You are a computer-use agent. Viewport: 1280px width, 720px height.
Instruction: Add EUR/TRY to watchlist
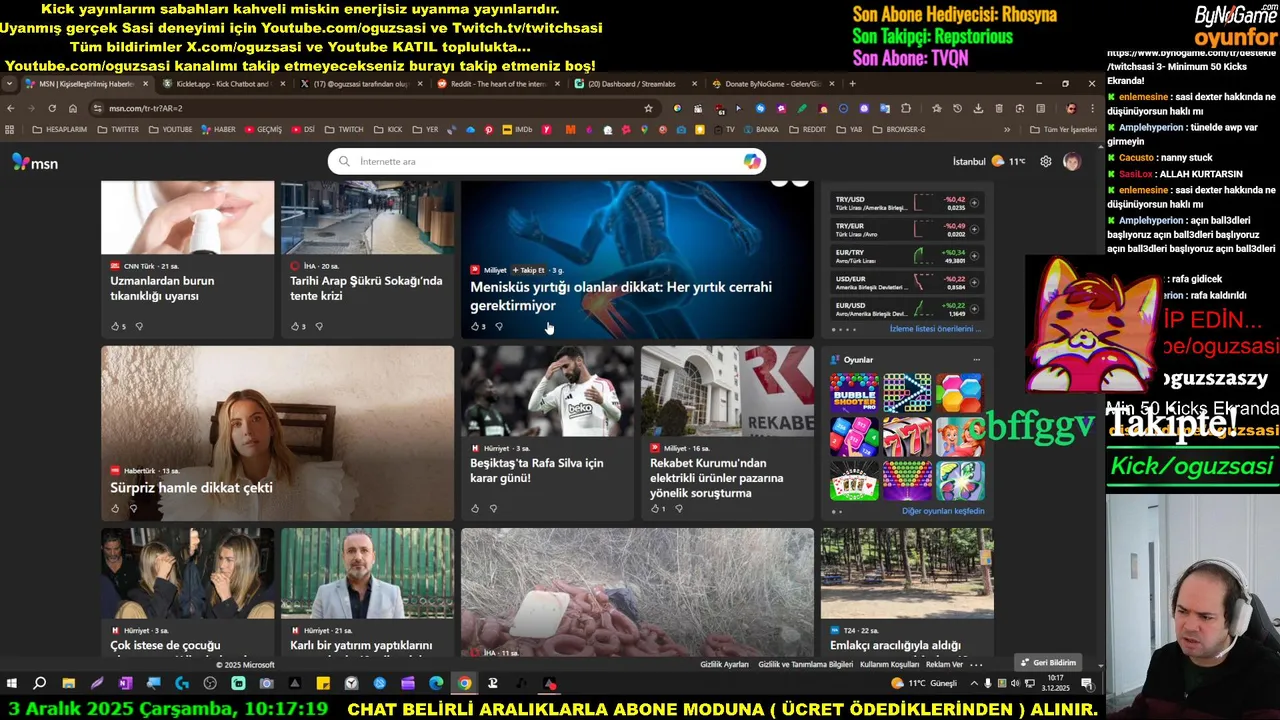click(x=974, y=257)
